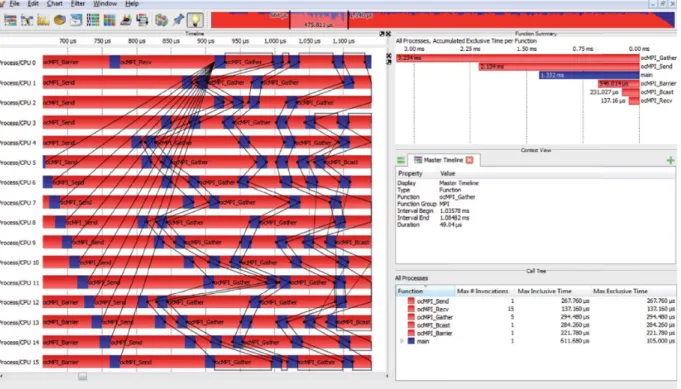Viewport: 681px width, 389px height.
Task: Click the blue main color swatch in Call Tree
Action: coord(411,341)
